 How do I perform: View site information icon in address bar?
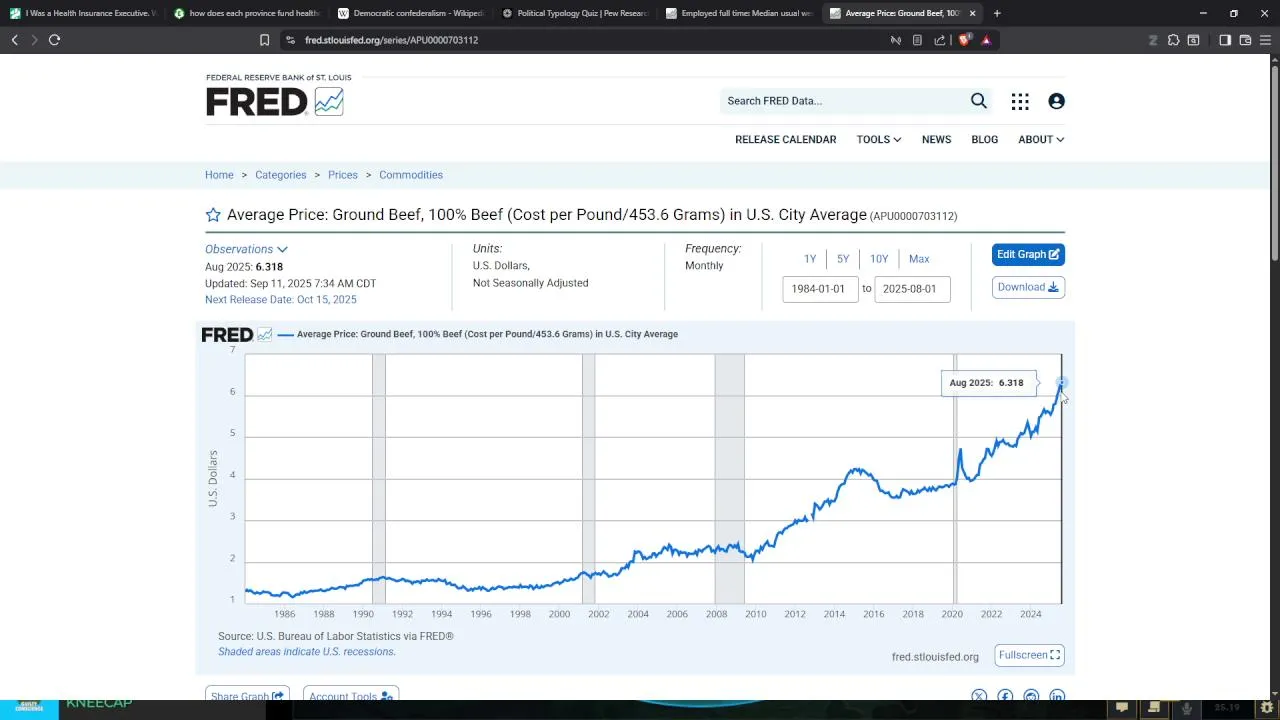pos(290,40)
